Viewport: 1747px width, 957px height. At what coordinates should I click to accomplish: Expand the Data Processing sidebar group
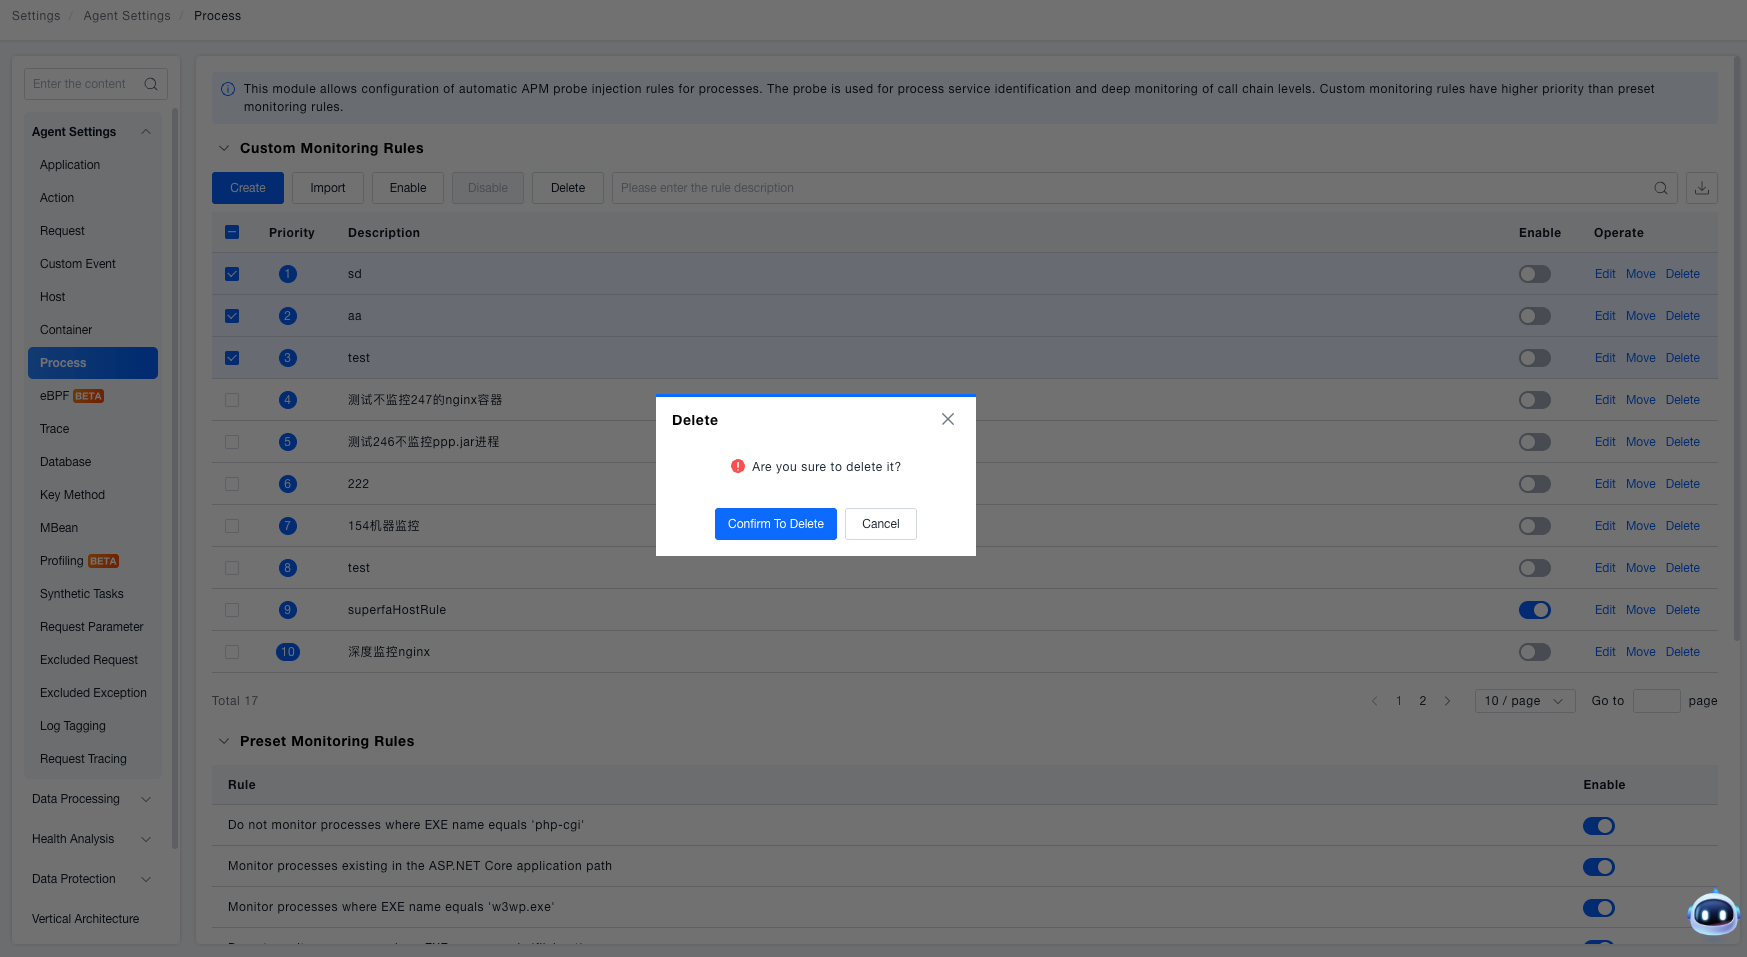coord(146,799)
